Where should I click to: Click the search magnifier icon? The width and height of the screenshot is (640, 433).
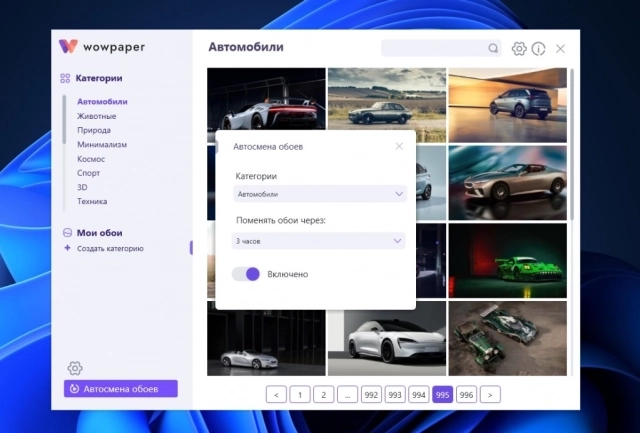coord(493,48)
